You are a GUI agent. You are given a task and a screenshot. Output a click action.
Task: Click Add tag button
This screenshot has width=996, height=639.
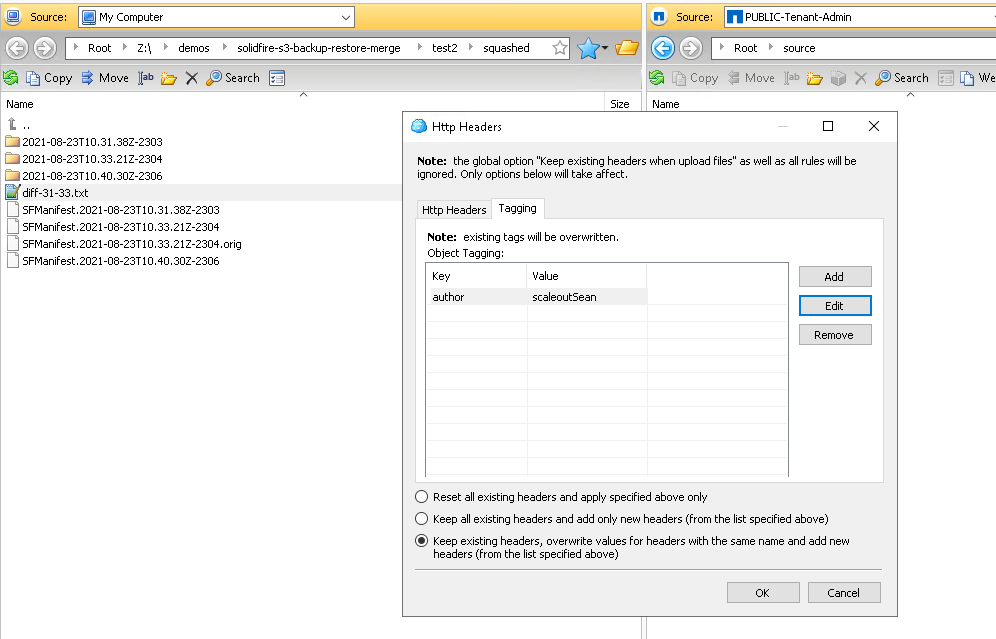(835, 277)
